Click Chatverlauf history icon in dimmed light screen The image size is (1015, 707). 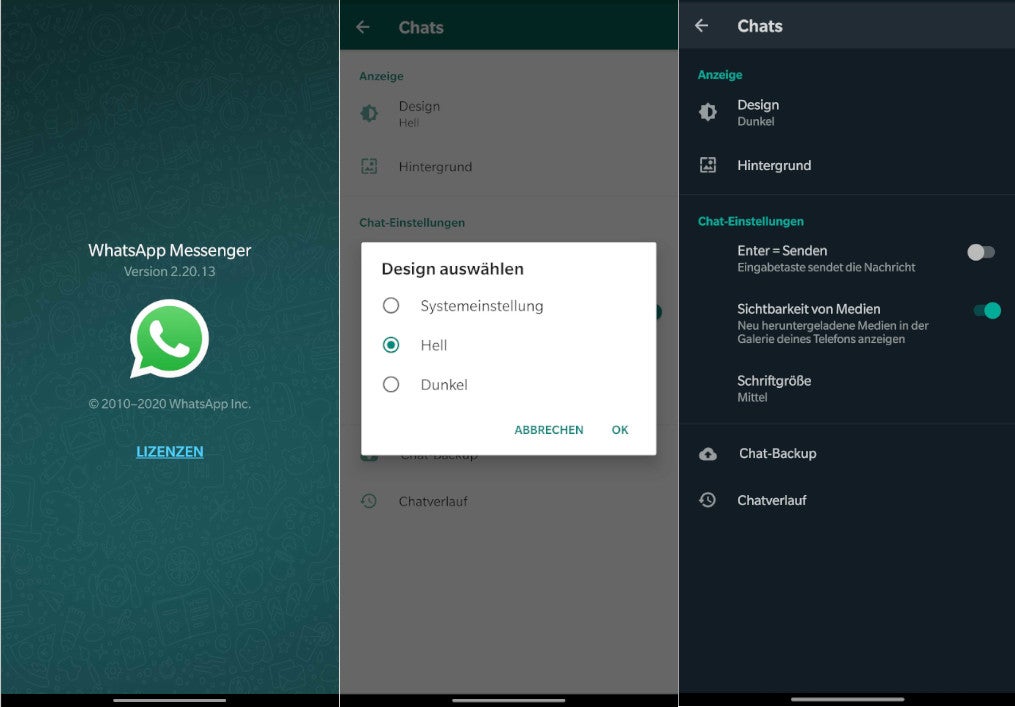point(369,501)
